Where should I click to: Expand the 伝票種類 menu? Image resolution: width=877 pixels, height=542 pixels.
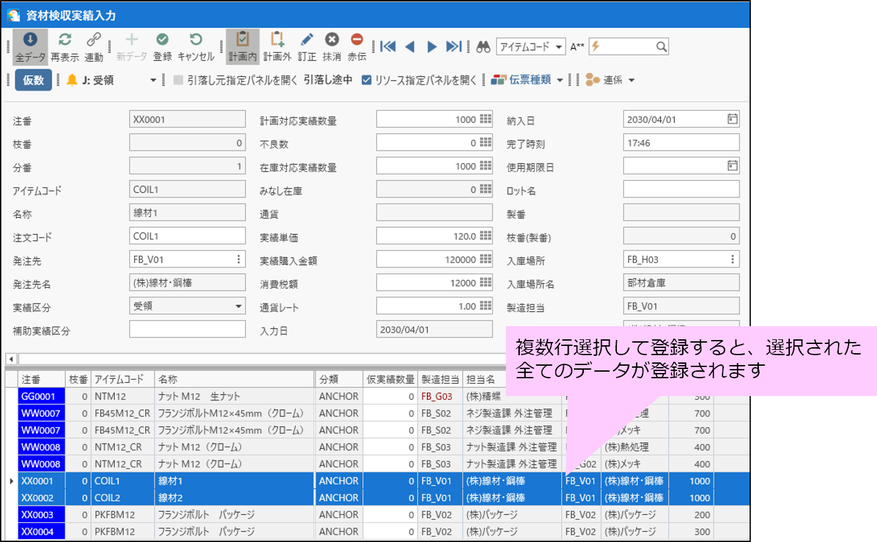560,80
